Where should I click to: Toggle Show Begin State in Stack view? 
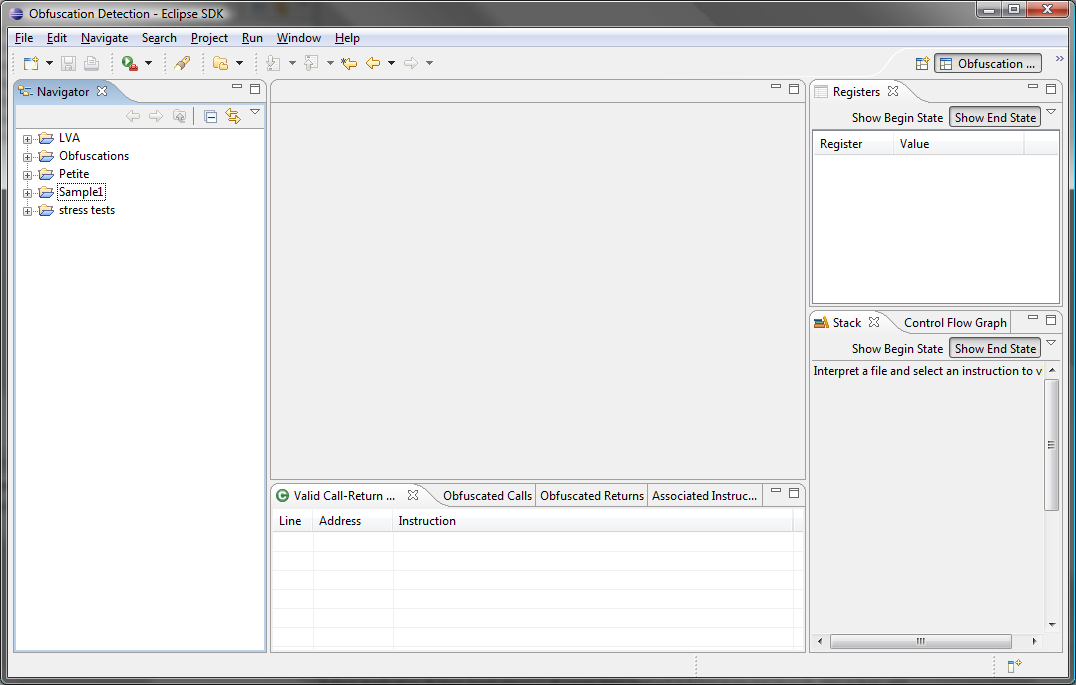pyautogui.click(x=898, y=349)
